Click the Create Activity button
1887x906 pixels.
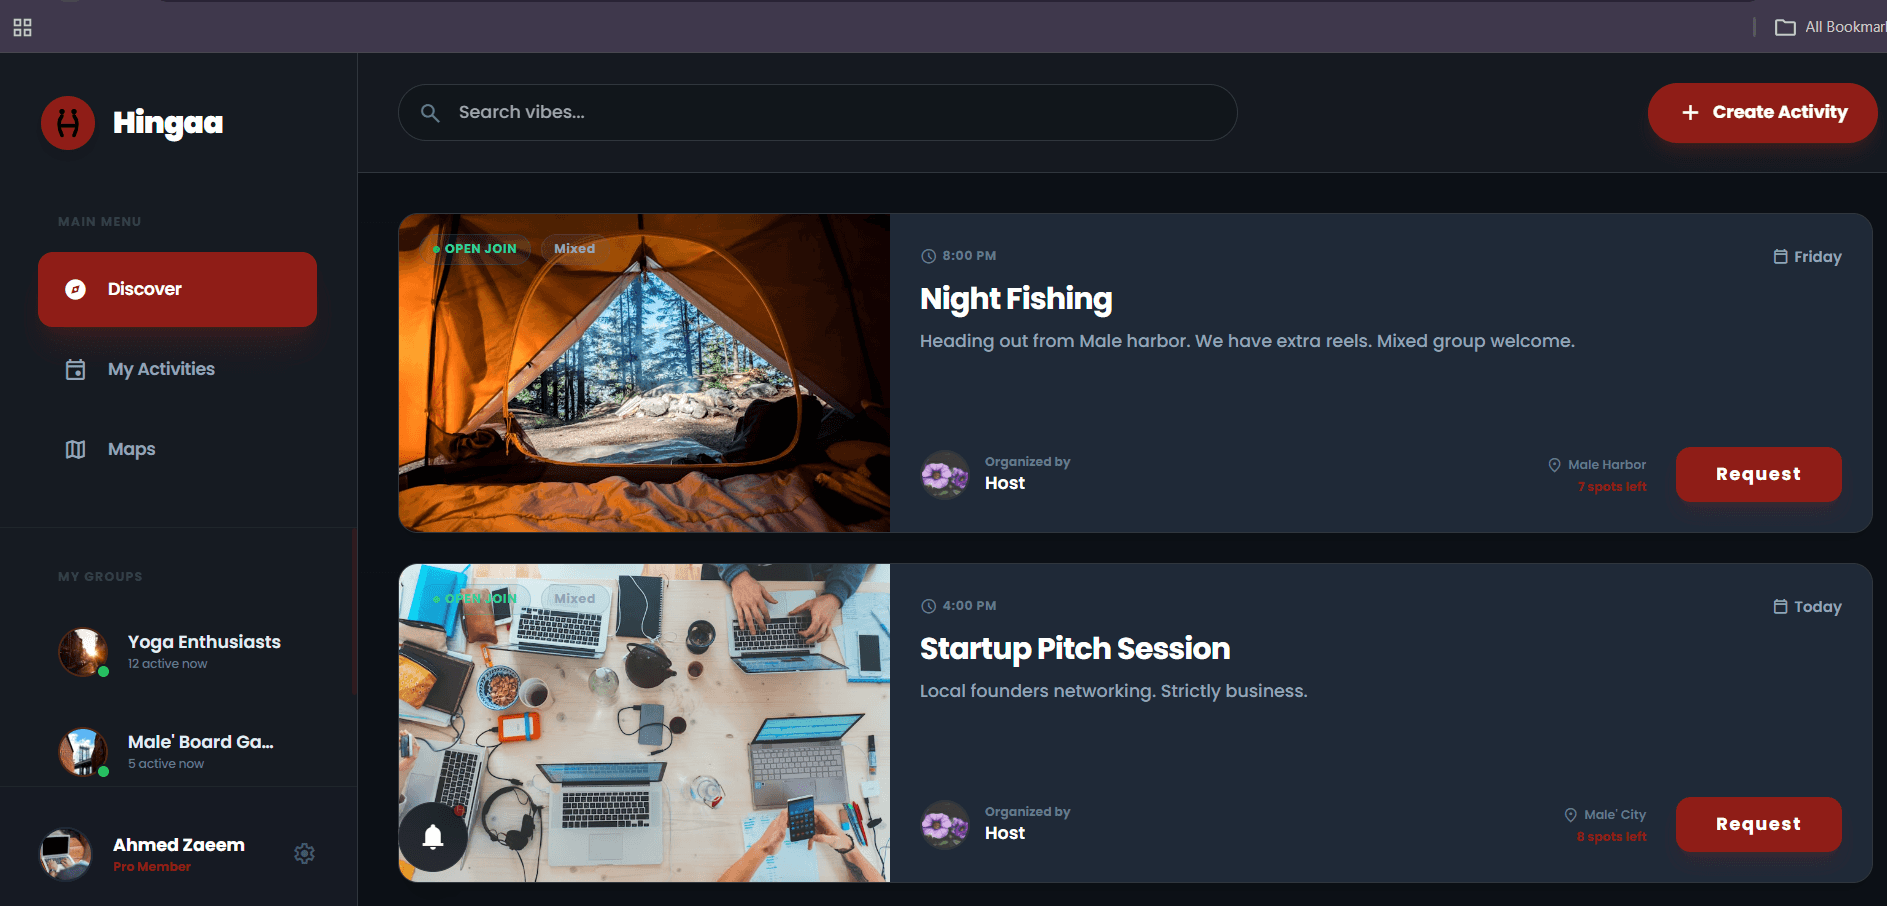click(1762, 113)
